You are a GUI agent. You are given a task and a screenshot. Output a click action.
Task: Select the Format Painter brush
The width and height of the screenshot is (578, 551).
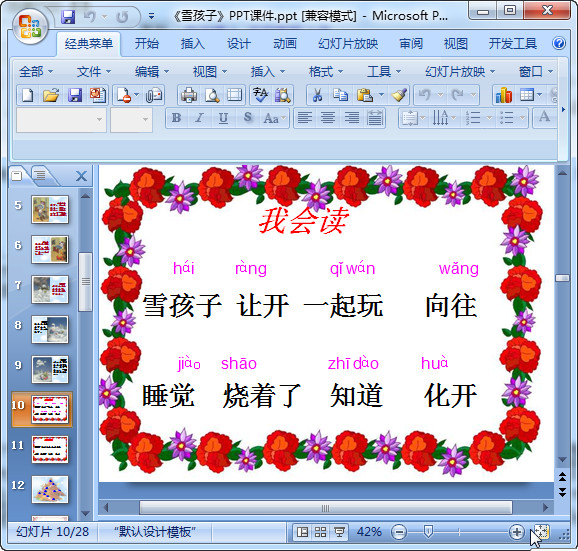[400, 95]
